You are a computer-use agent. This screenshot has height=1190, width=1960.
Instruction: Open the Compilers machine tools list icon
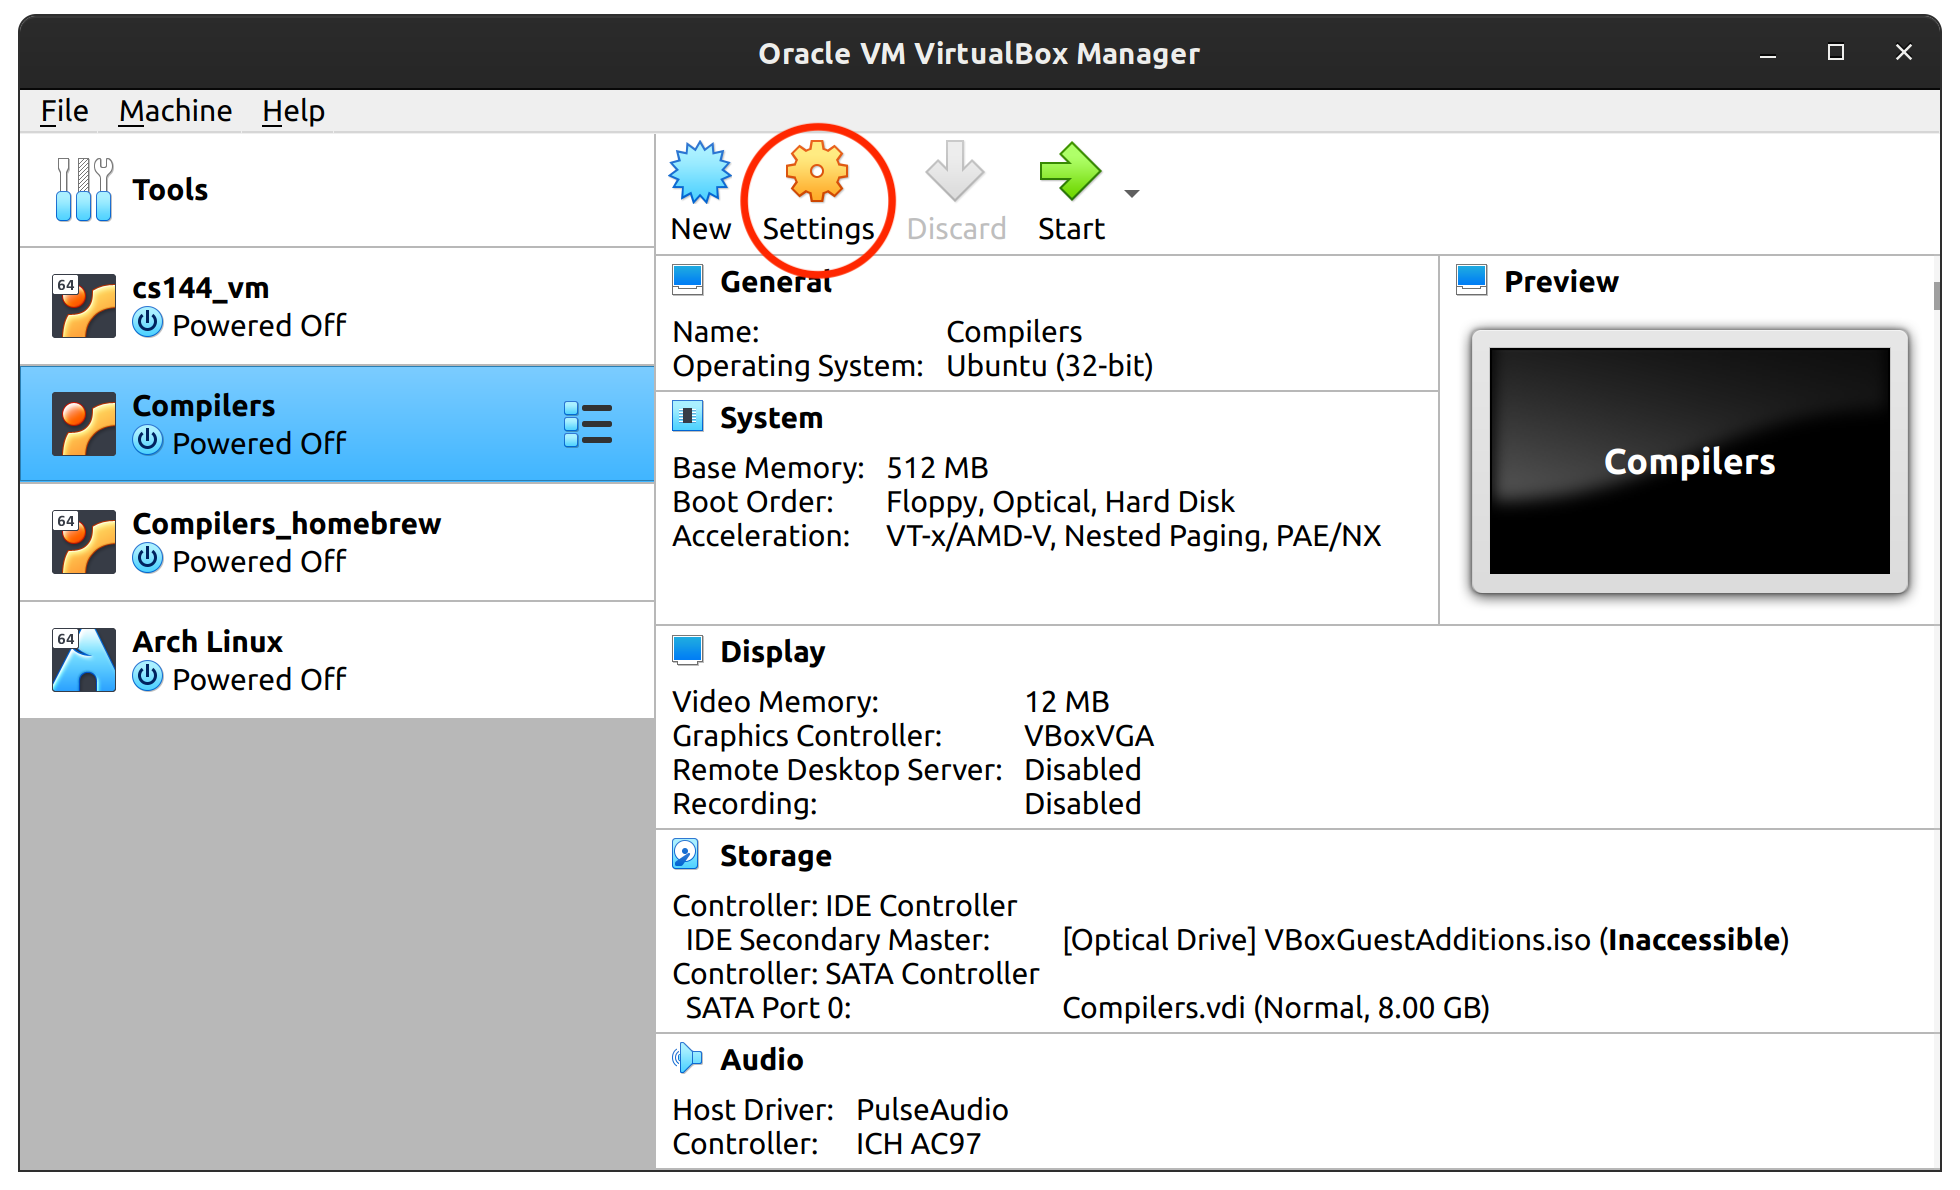588,424
